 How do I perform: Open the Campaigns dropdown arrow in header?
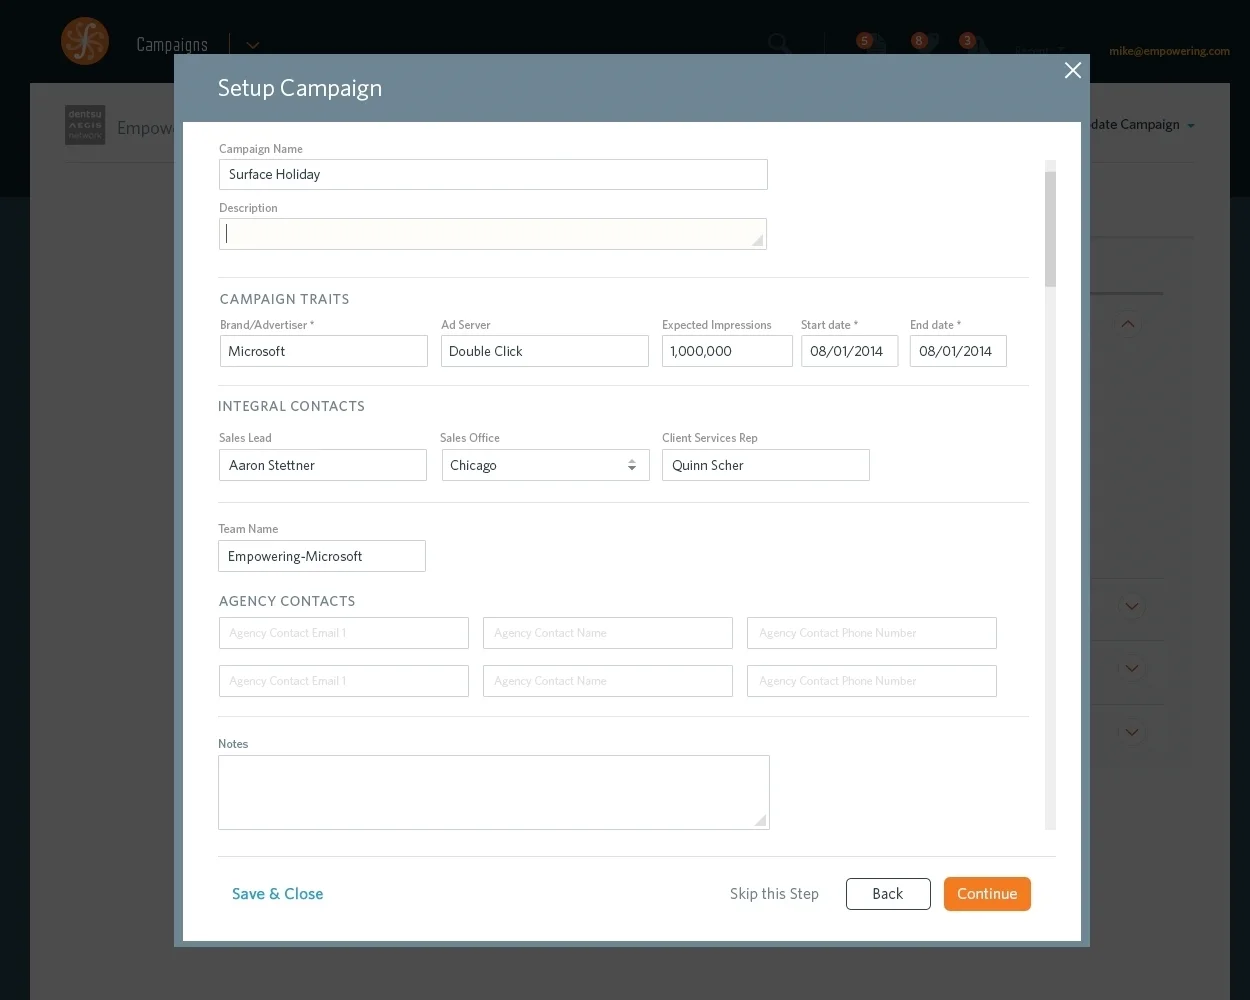point(253,45)
